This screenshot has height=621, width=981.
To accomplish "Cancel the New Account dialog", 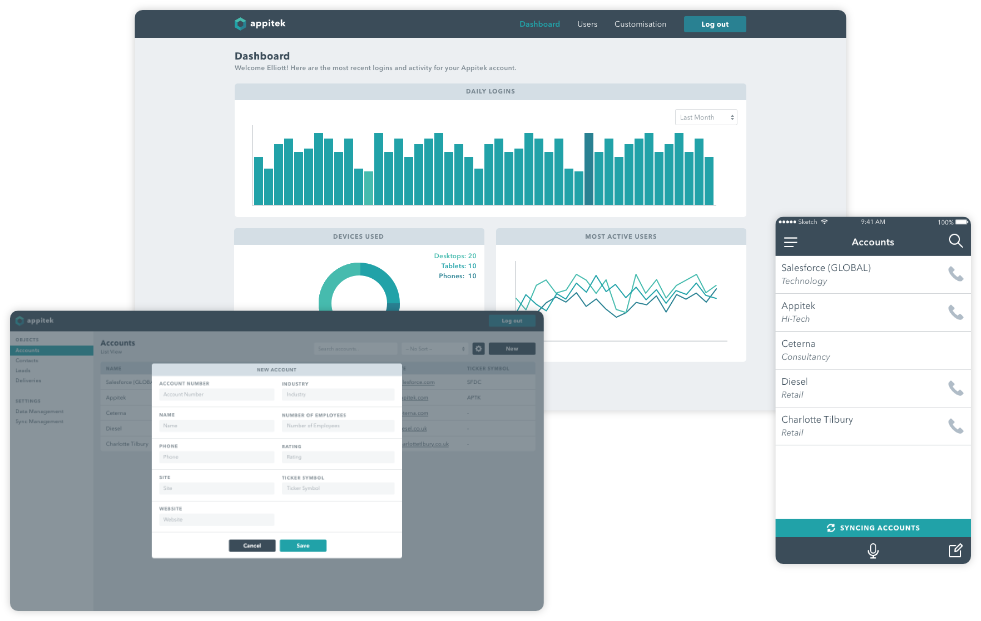I will pyautogui.click(x=252, y=546).
